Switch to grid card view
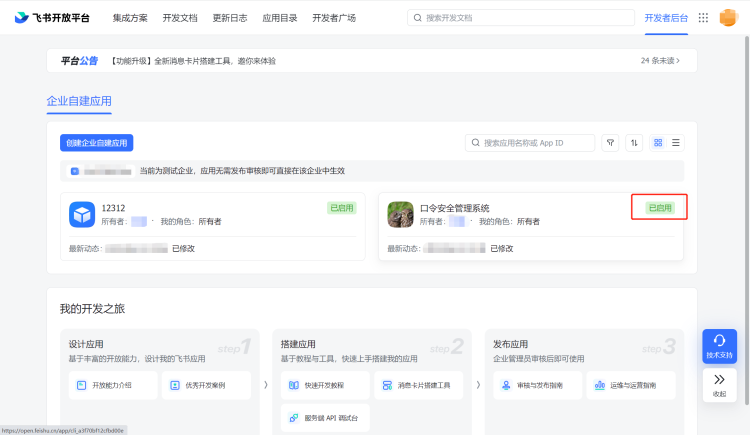 click(x=658, y=143)
